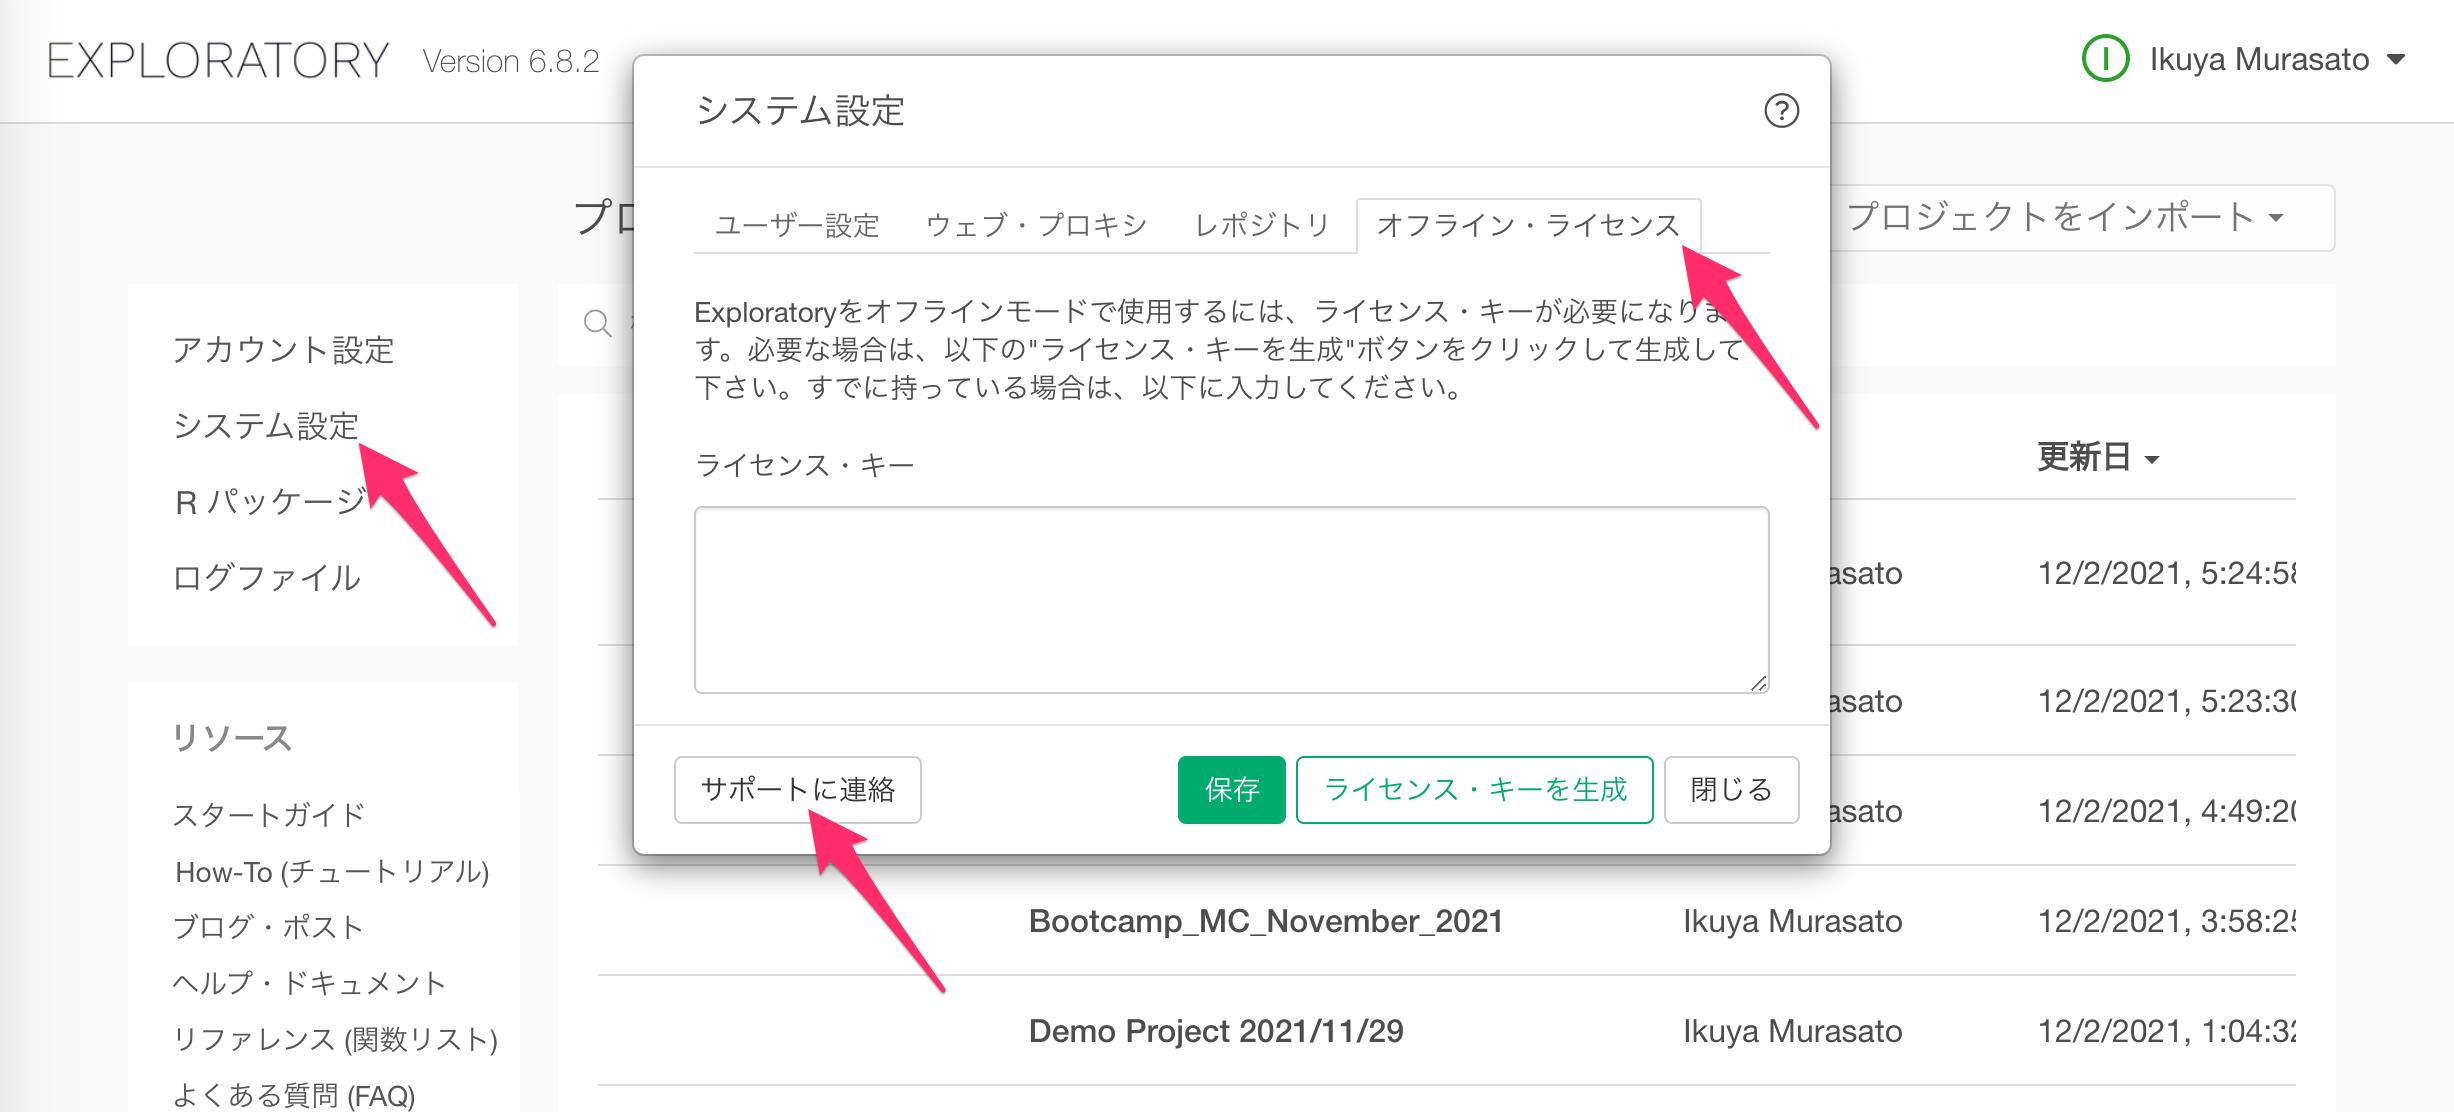Click the 12/2/2021, 5:24 date cell
This screenshot has height=1112, width=2454.
click(x=2167, y=573)
